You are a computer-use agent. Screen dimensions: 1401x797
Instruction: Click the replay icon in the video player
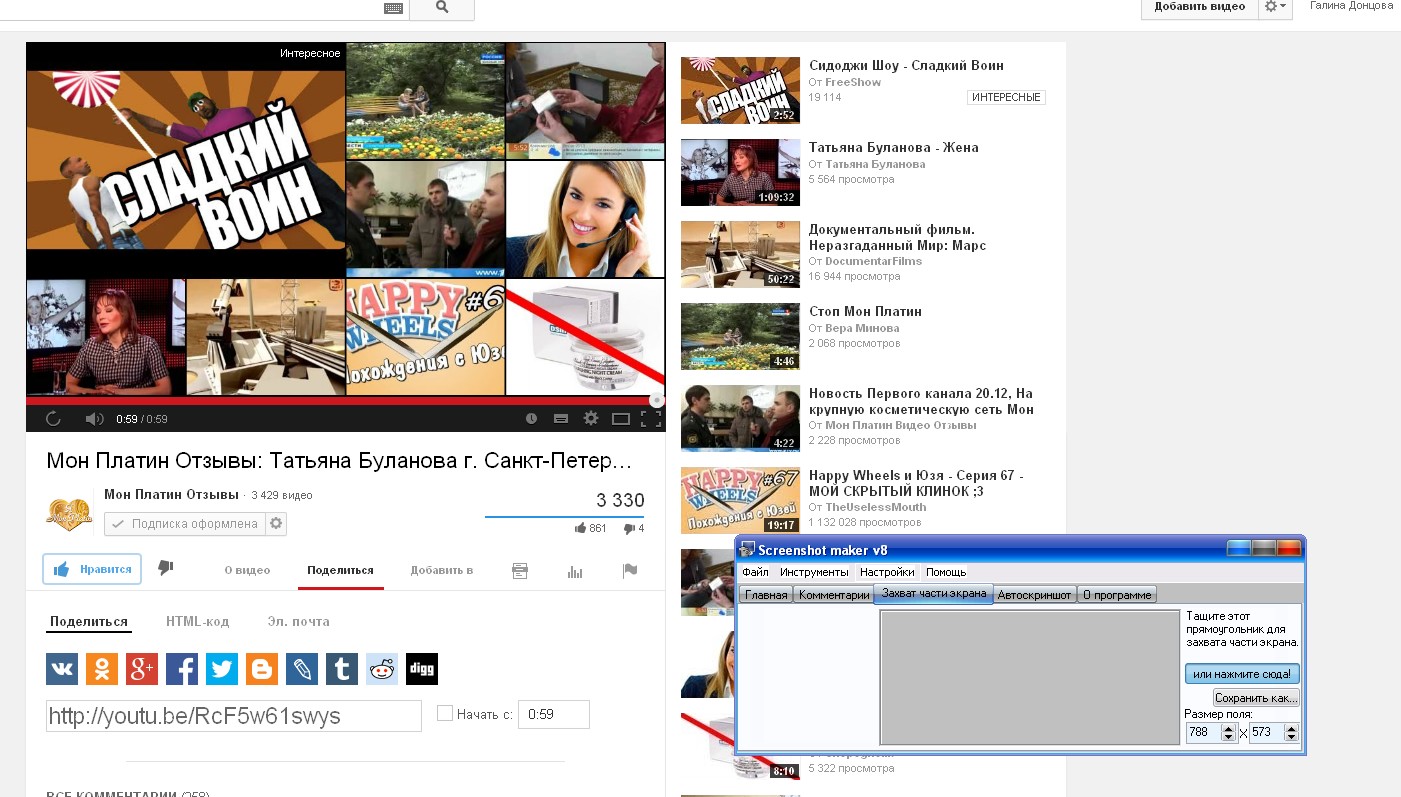point(53,419)
